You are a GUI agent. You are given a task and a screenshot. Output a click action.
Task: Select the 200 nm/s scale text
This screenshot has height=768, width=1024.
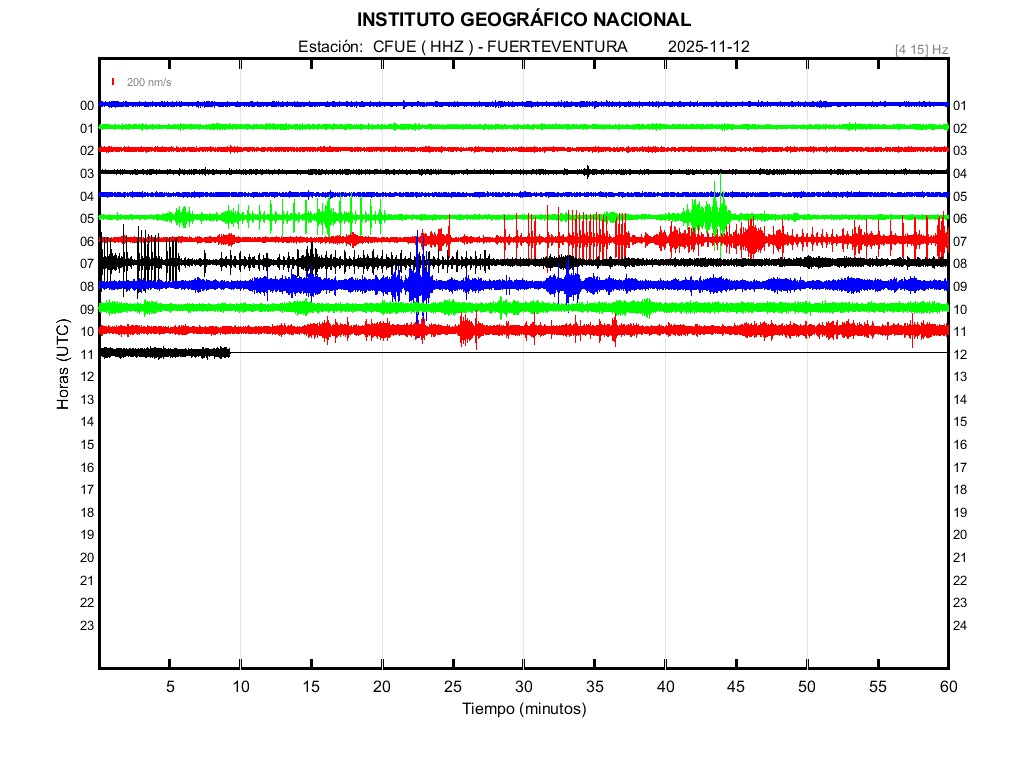[149, 82]
